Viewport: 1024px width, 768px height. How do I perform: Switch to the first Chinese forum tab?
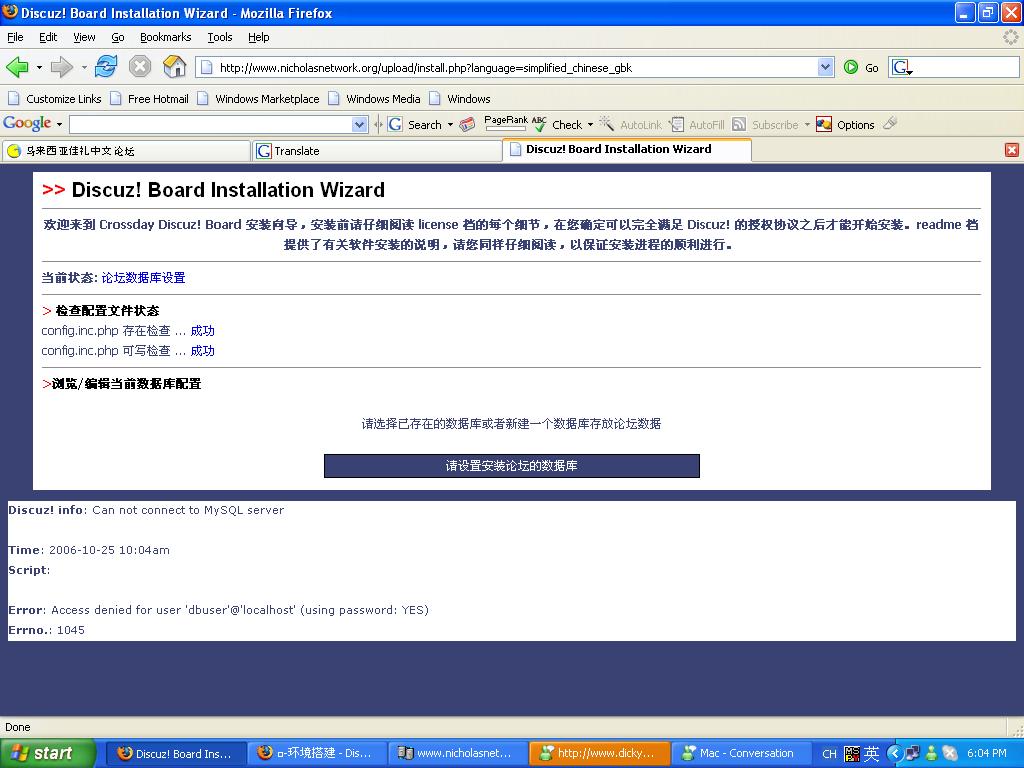point(125,151)
